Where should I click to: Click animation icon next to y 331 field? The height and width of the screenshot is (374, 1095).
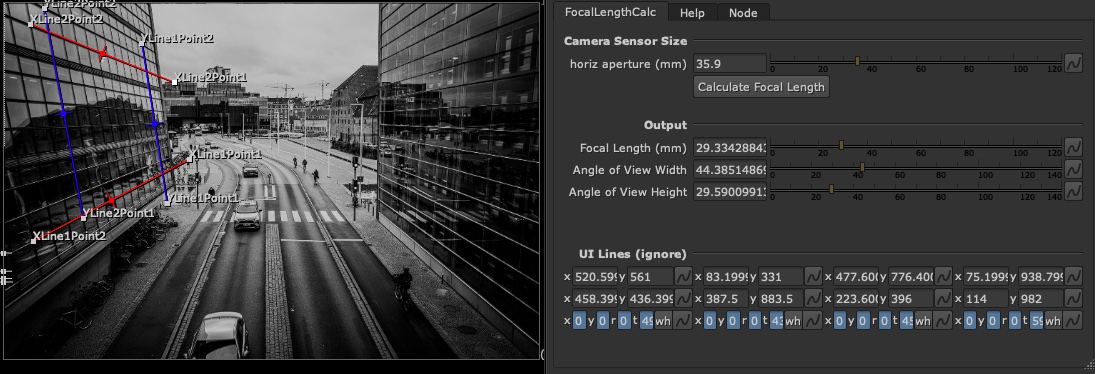click(x=813, y=277)
